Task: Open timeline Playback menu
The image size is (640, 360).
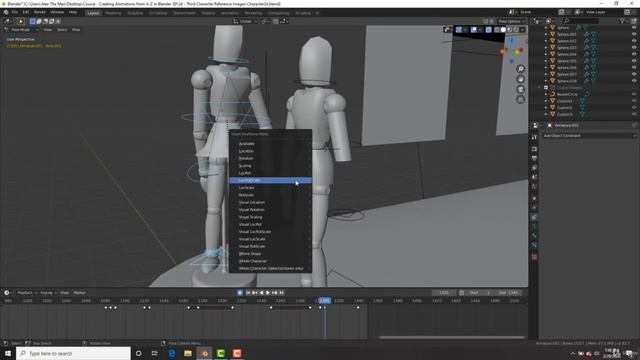Action: 27,293
